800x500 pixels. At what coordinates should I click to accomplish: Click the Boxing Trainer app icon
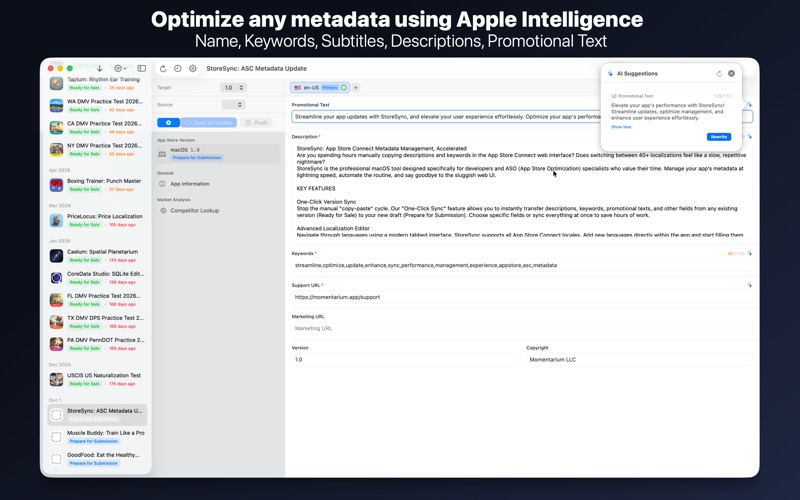56,185
